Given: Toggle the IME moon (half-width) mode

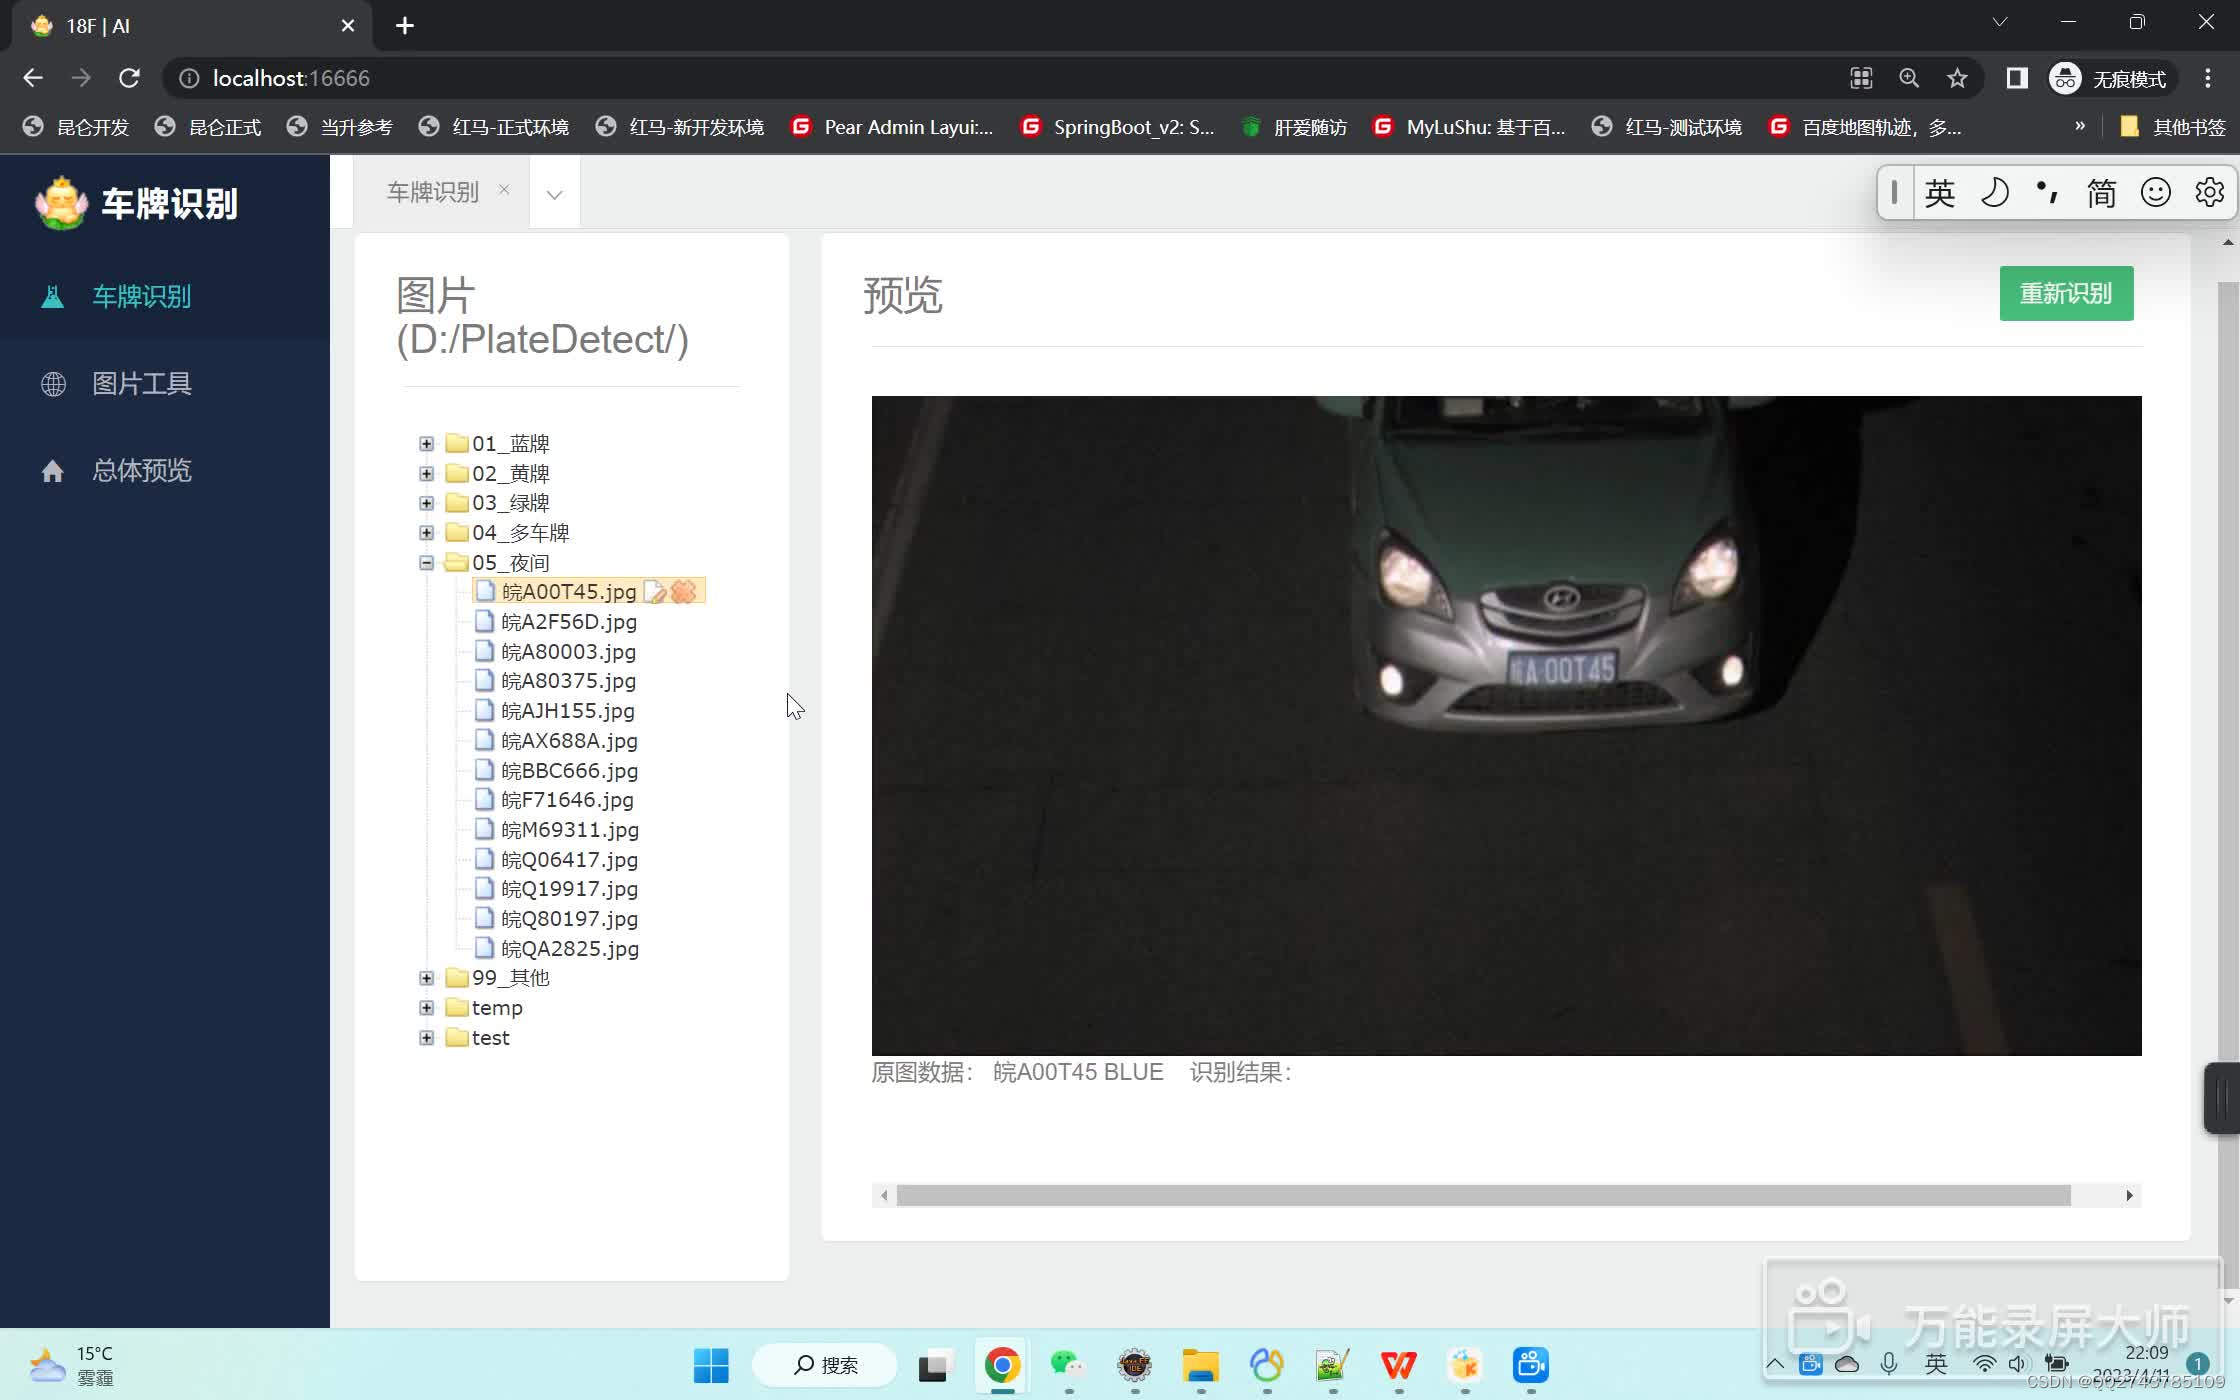Looking at the screenshot, I should pyautogui.click(x=1994, y=192).
